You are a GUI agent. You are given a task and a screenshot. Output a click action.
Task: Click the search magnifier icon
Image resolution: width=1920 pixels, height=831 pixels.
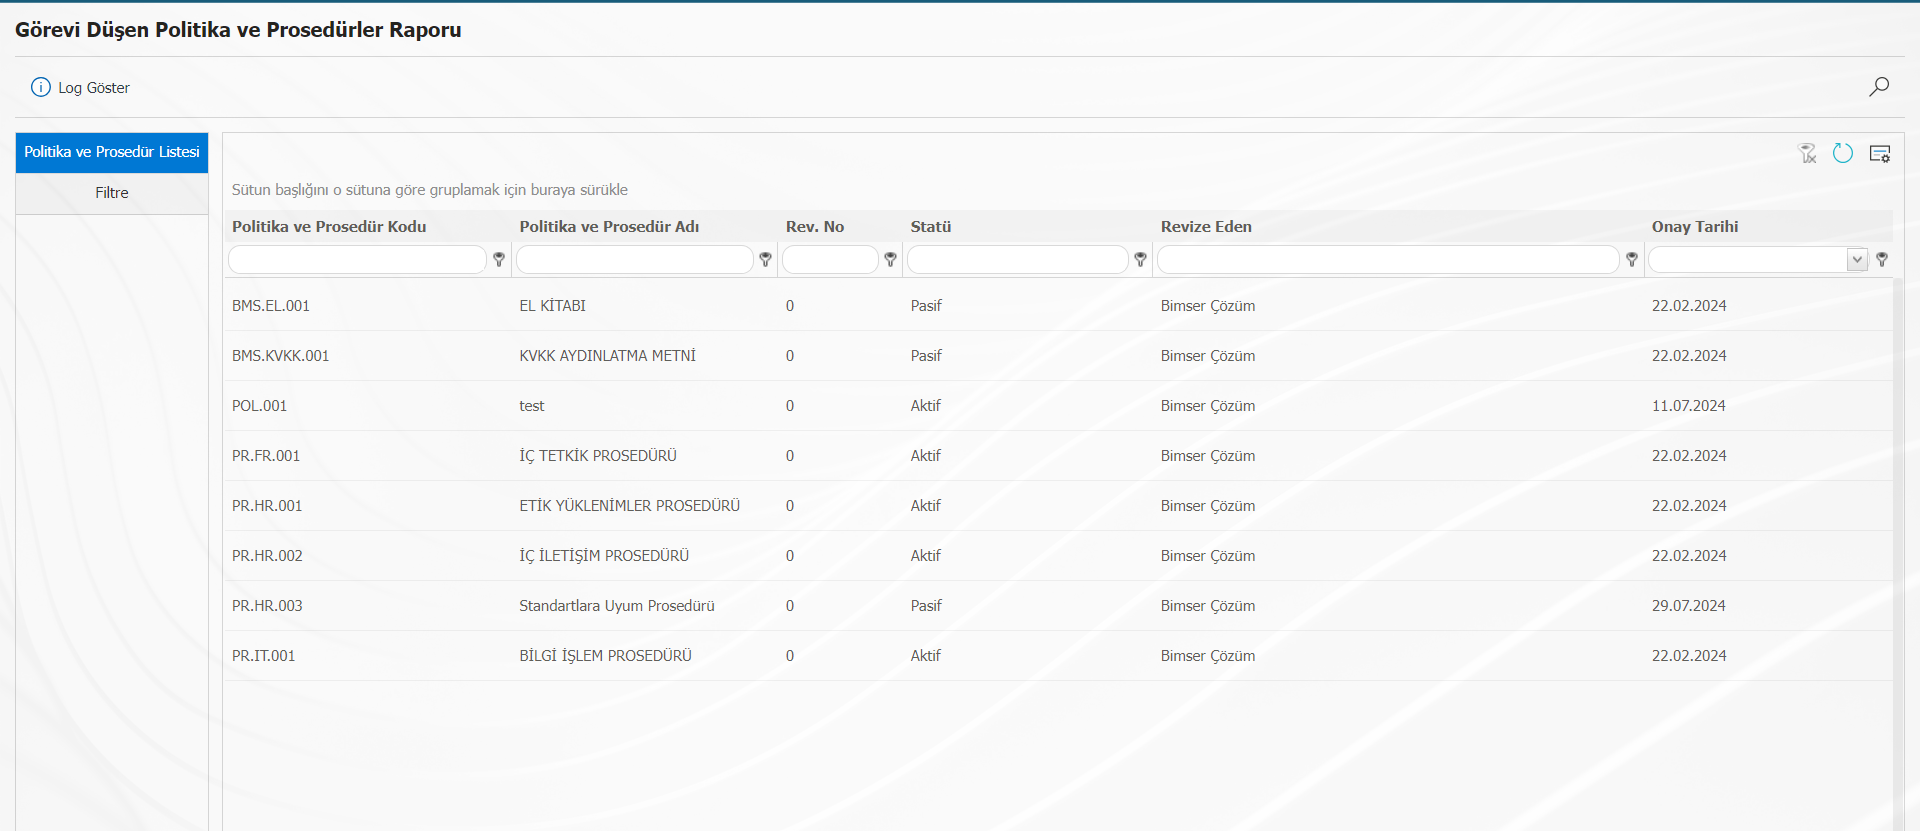[1879, 87]
